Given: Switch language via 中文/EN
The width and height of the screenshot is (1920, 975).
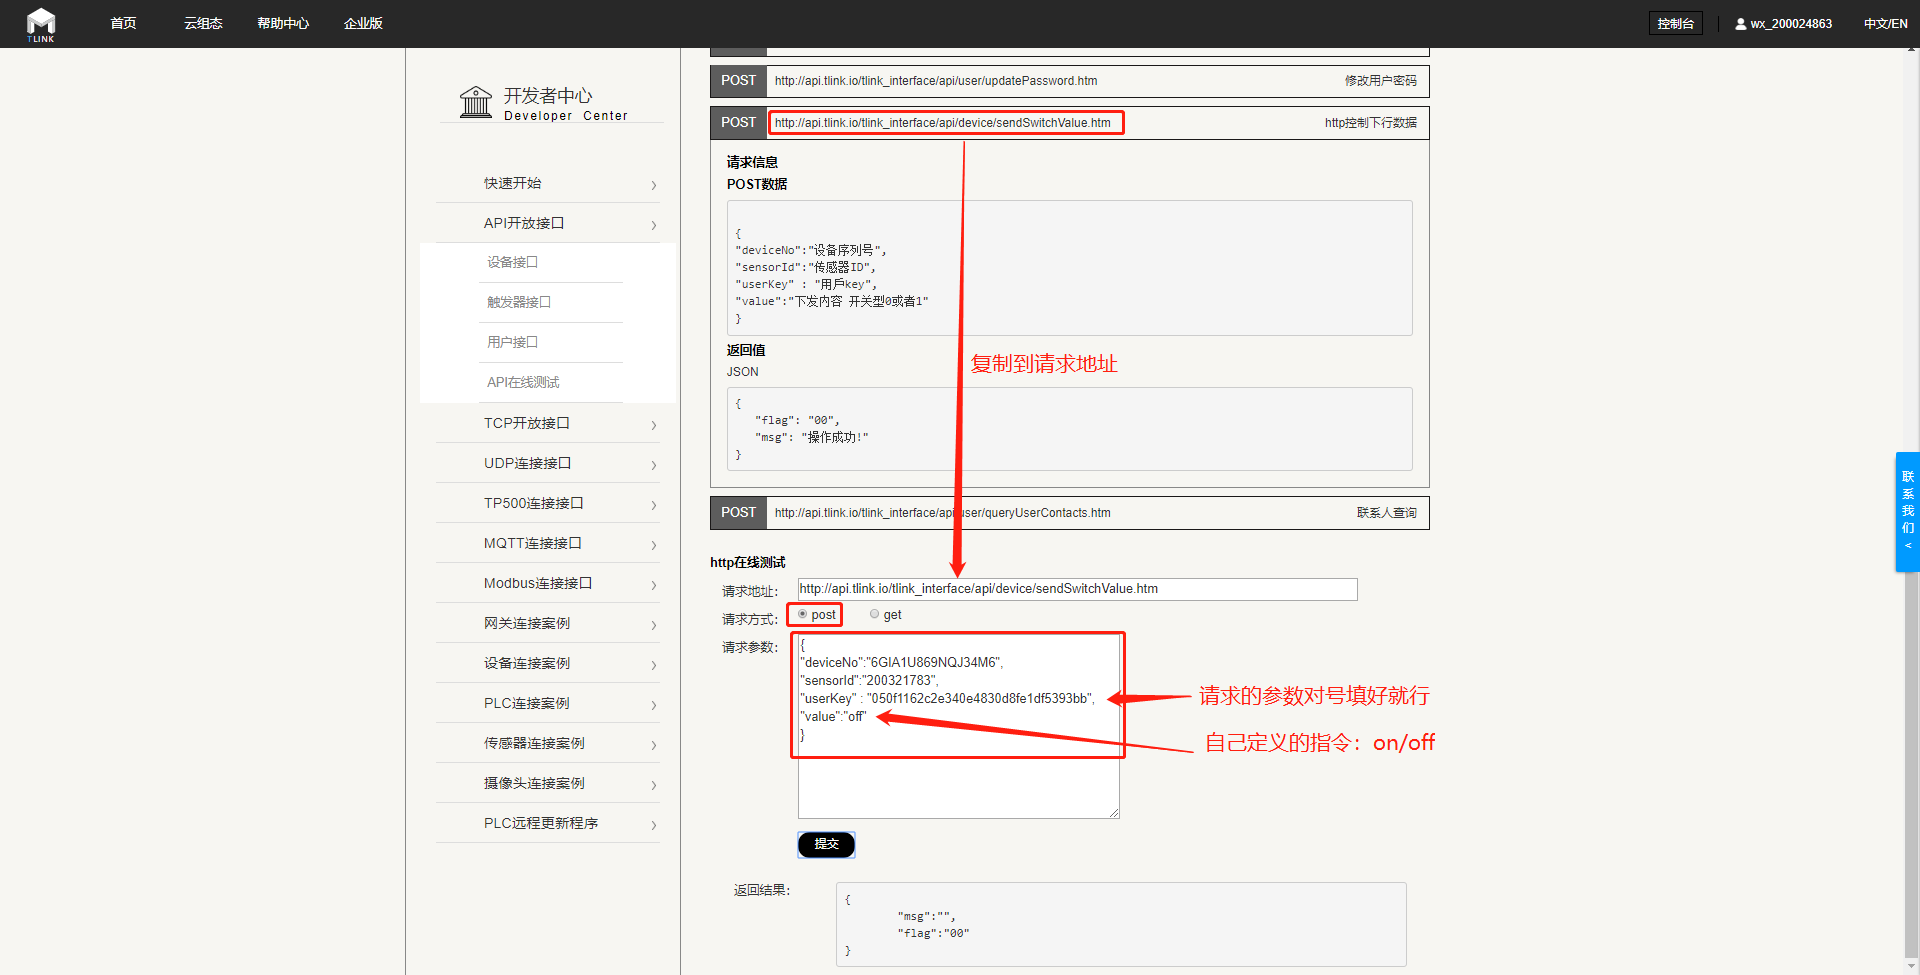Looking at the screenshot, I should [x=1885, y=24].
